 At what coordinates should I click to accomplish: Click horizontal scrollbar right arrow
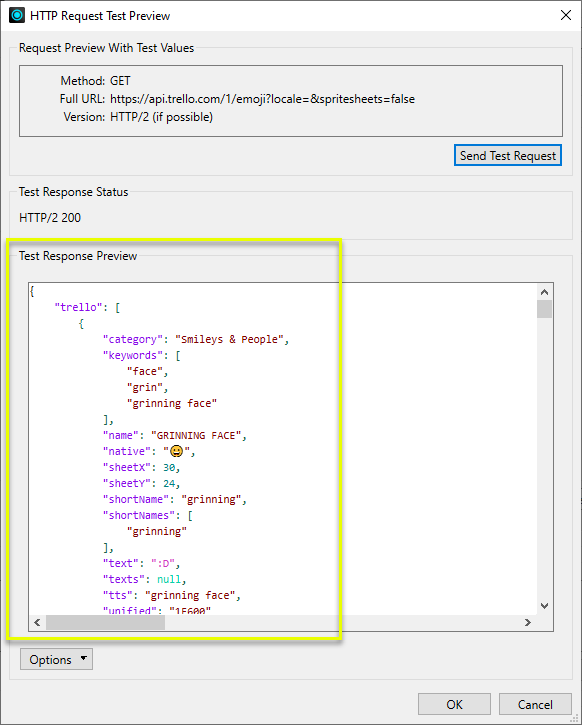pos(527,622)
